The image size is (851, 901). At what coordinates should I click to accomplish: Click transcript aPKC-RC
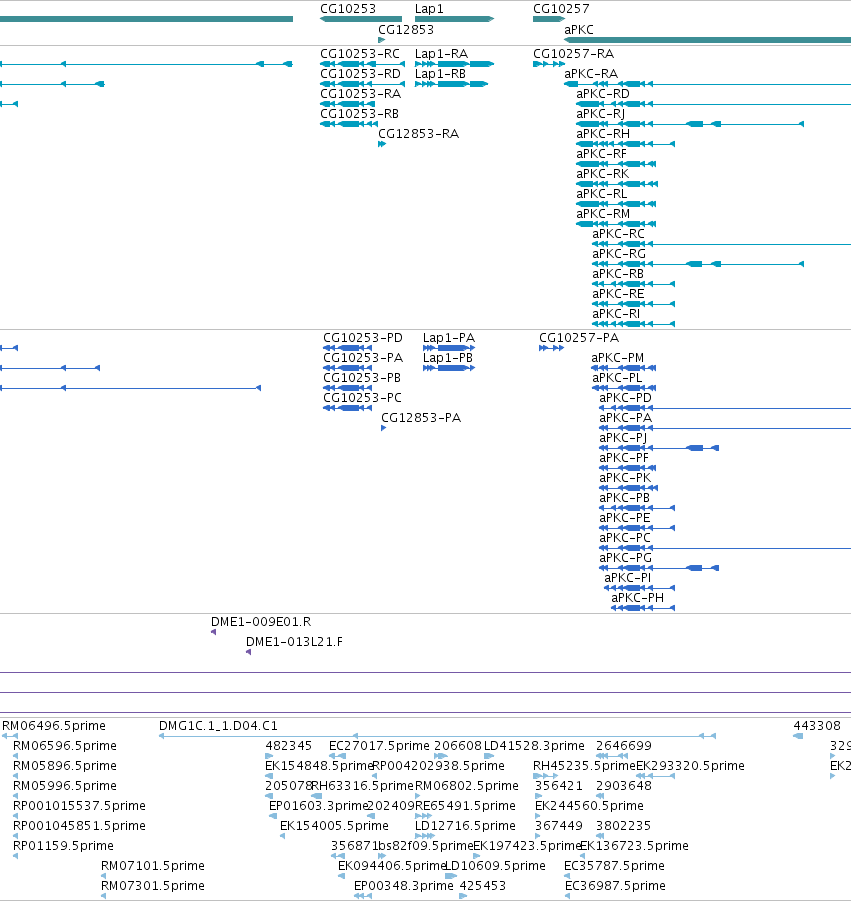tap(618, 234)
